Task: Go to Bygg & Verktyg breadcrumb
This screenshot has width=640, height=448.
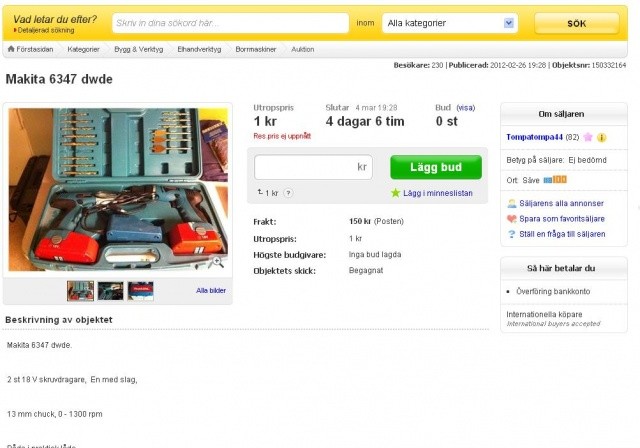Action: click(139, 49)
